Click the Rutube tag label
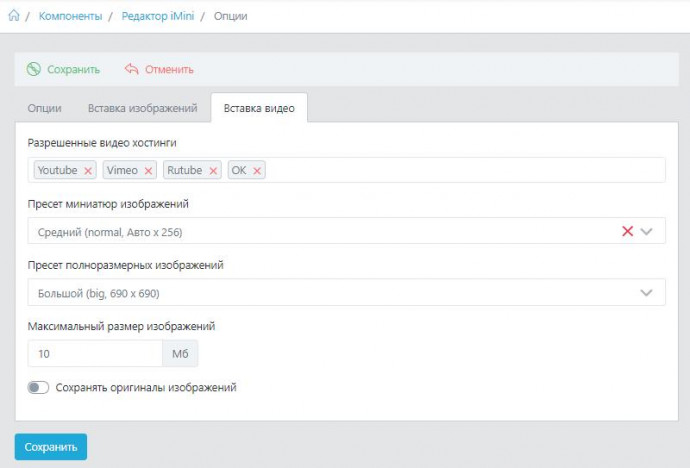The height and width of the screenshot is (468, 690). coord(185,170)
